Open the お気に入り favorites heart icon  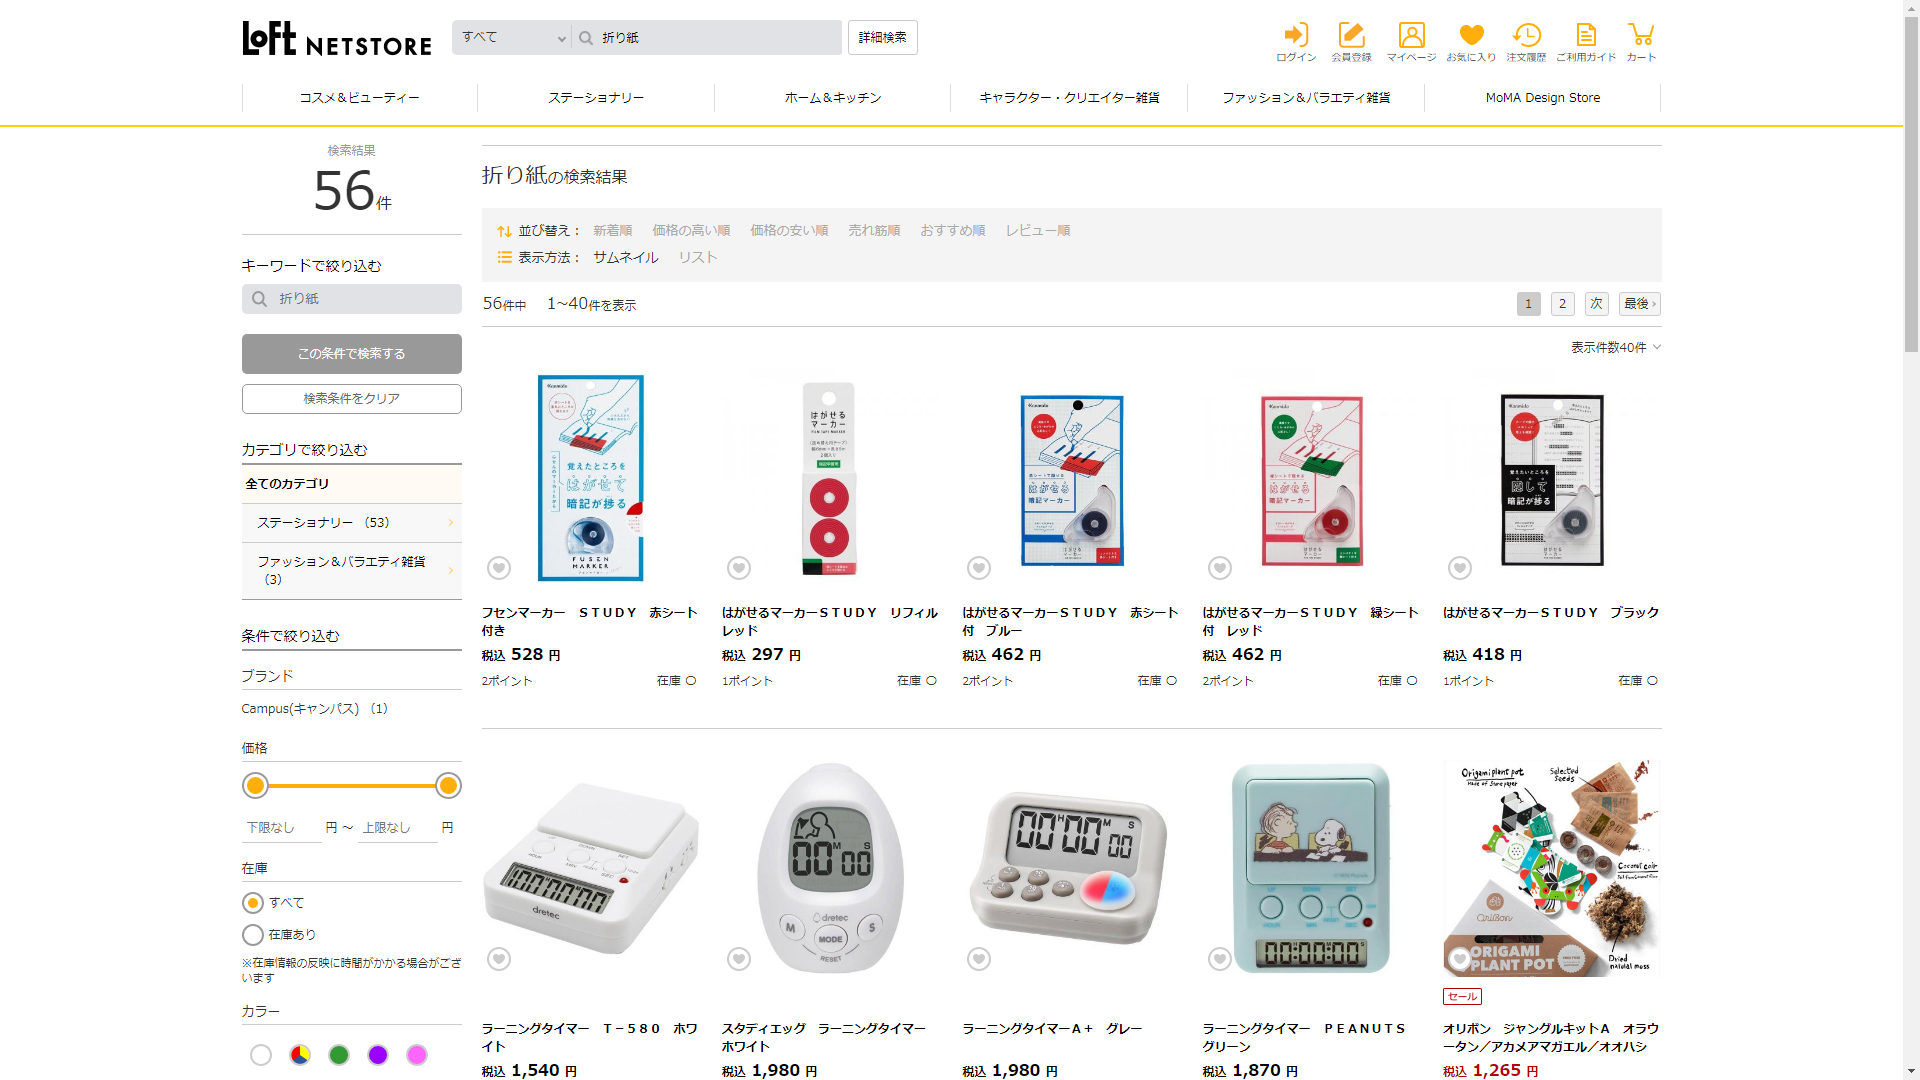pos(1471,42)
